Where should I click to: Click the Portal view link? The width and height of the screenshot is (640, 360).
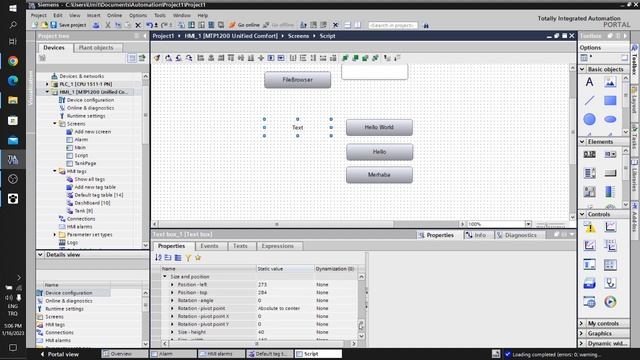click(x=59, y=354)
